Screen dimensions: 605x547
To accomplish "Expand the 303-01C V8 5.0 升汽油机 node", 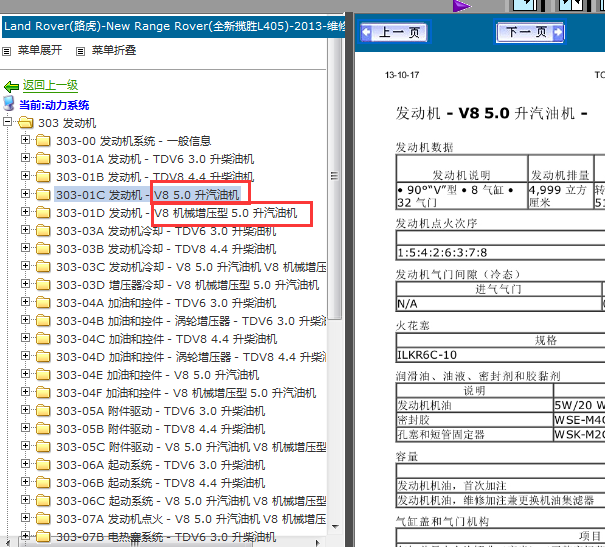I will [25, 193].
